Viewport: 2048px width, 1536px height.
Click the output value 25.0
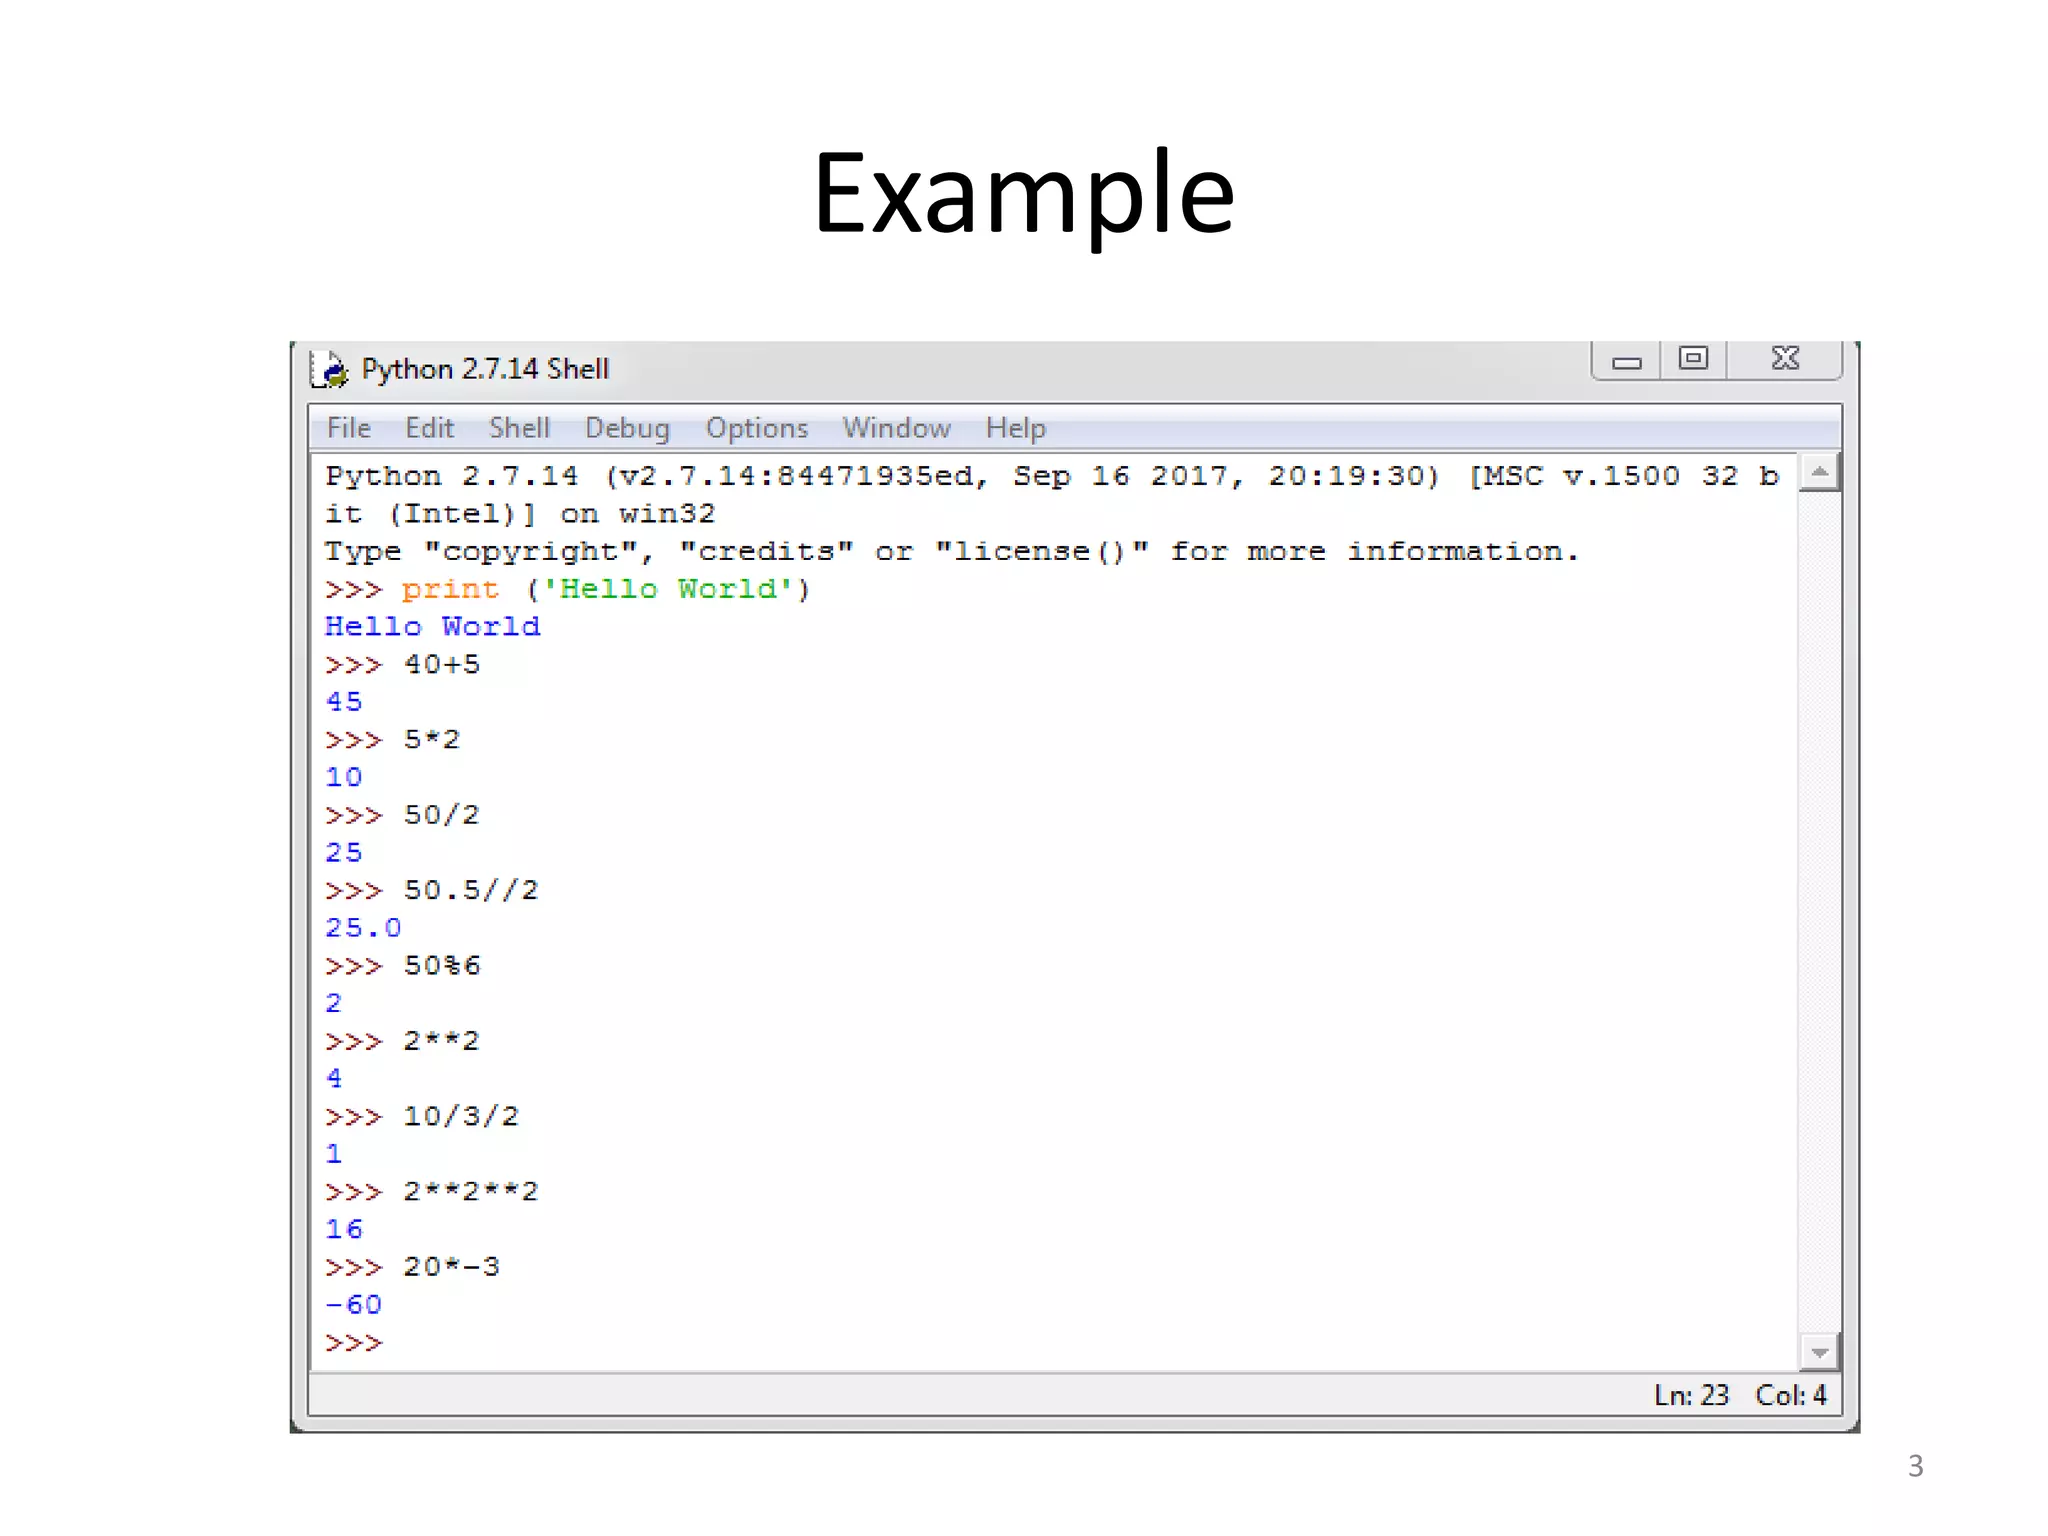[x=363, y=928]
